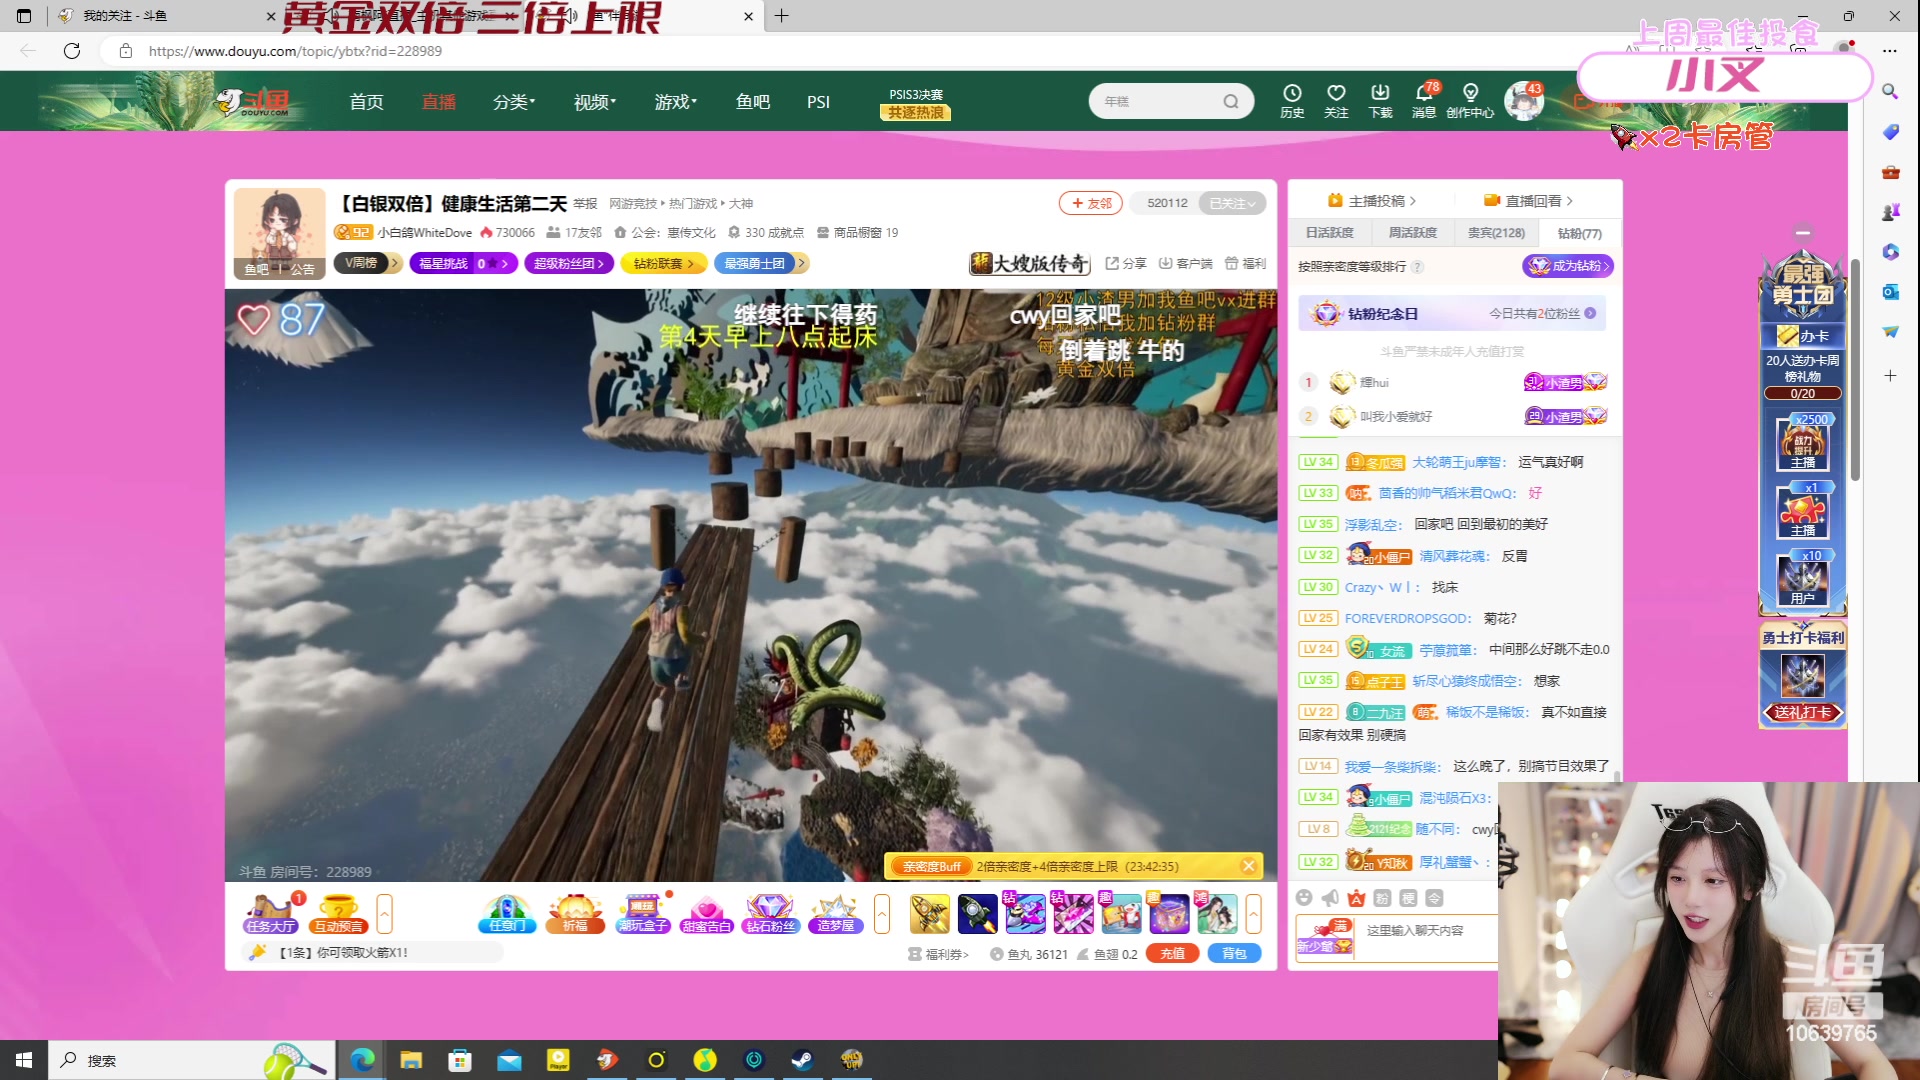Open the 关注 heart icon in header
The height and width of the screenshot is (1080, 1920).
pyautogui.click(x=1336, y=101)
